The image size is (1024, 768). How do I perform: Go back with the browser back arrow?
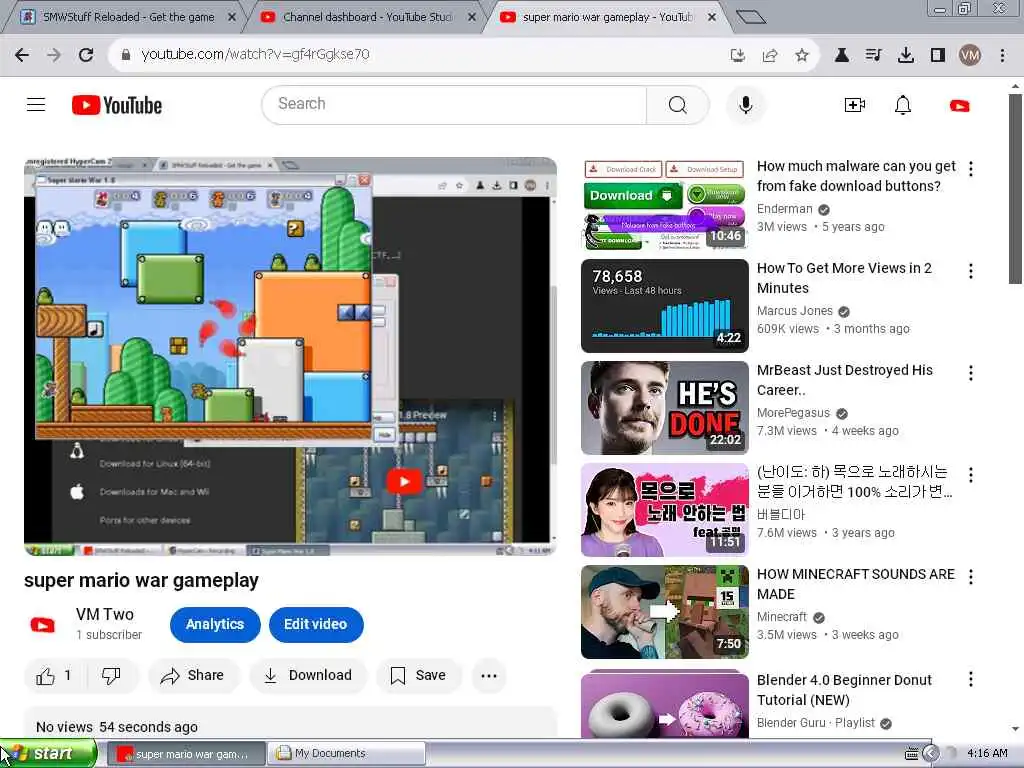[x=22, y=55]
